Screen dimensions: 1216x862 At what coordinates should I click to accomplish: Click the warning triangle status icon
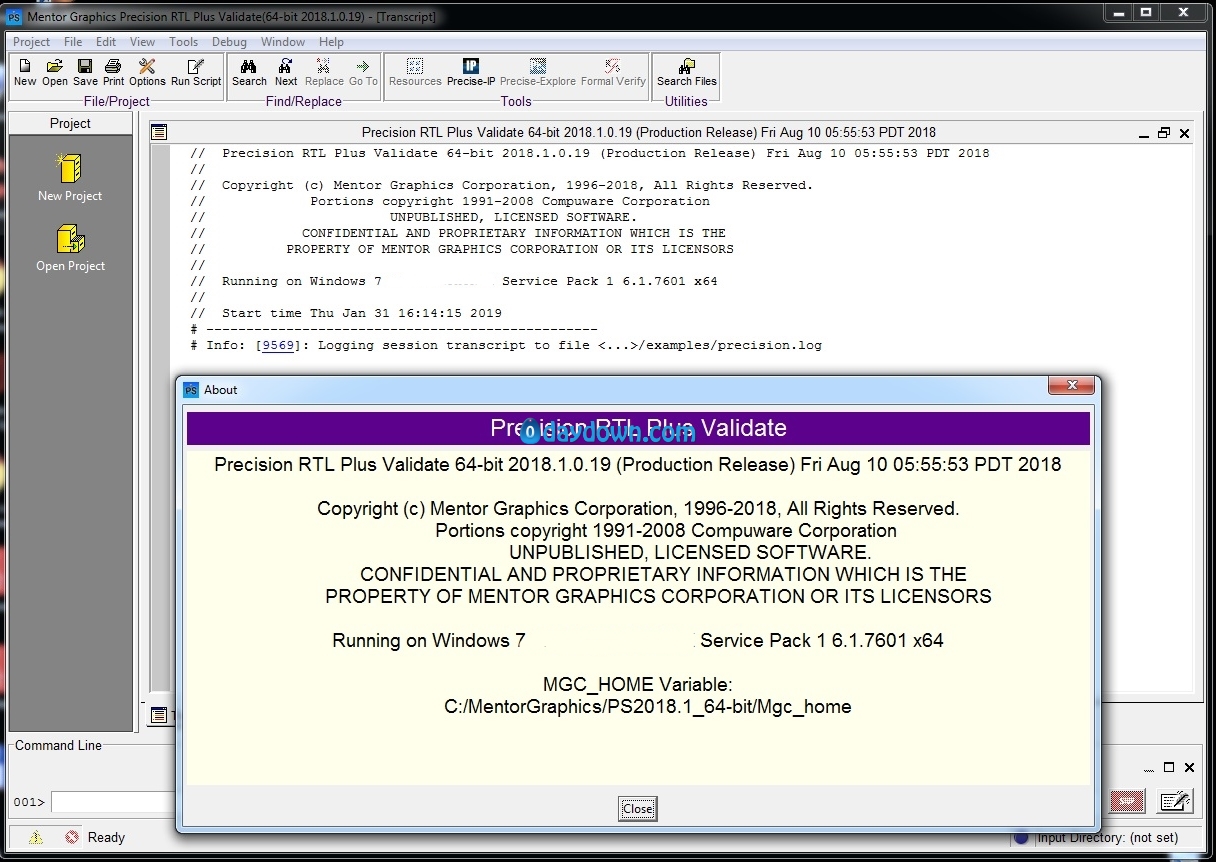36,837
